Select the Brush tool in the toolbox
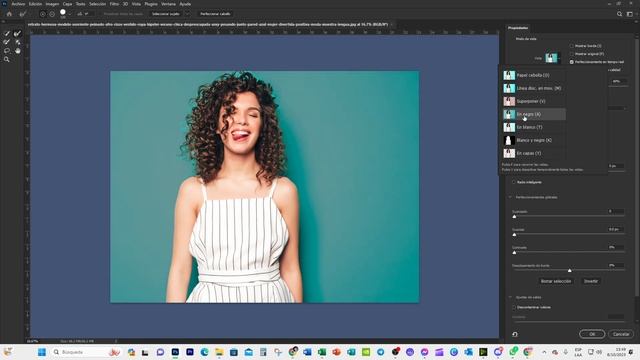 [x=7, y=42]
